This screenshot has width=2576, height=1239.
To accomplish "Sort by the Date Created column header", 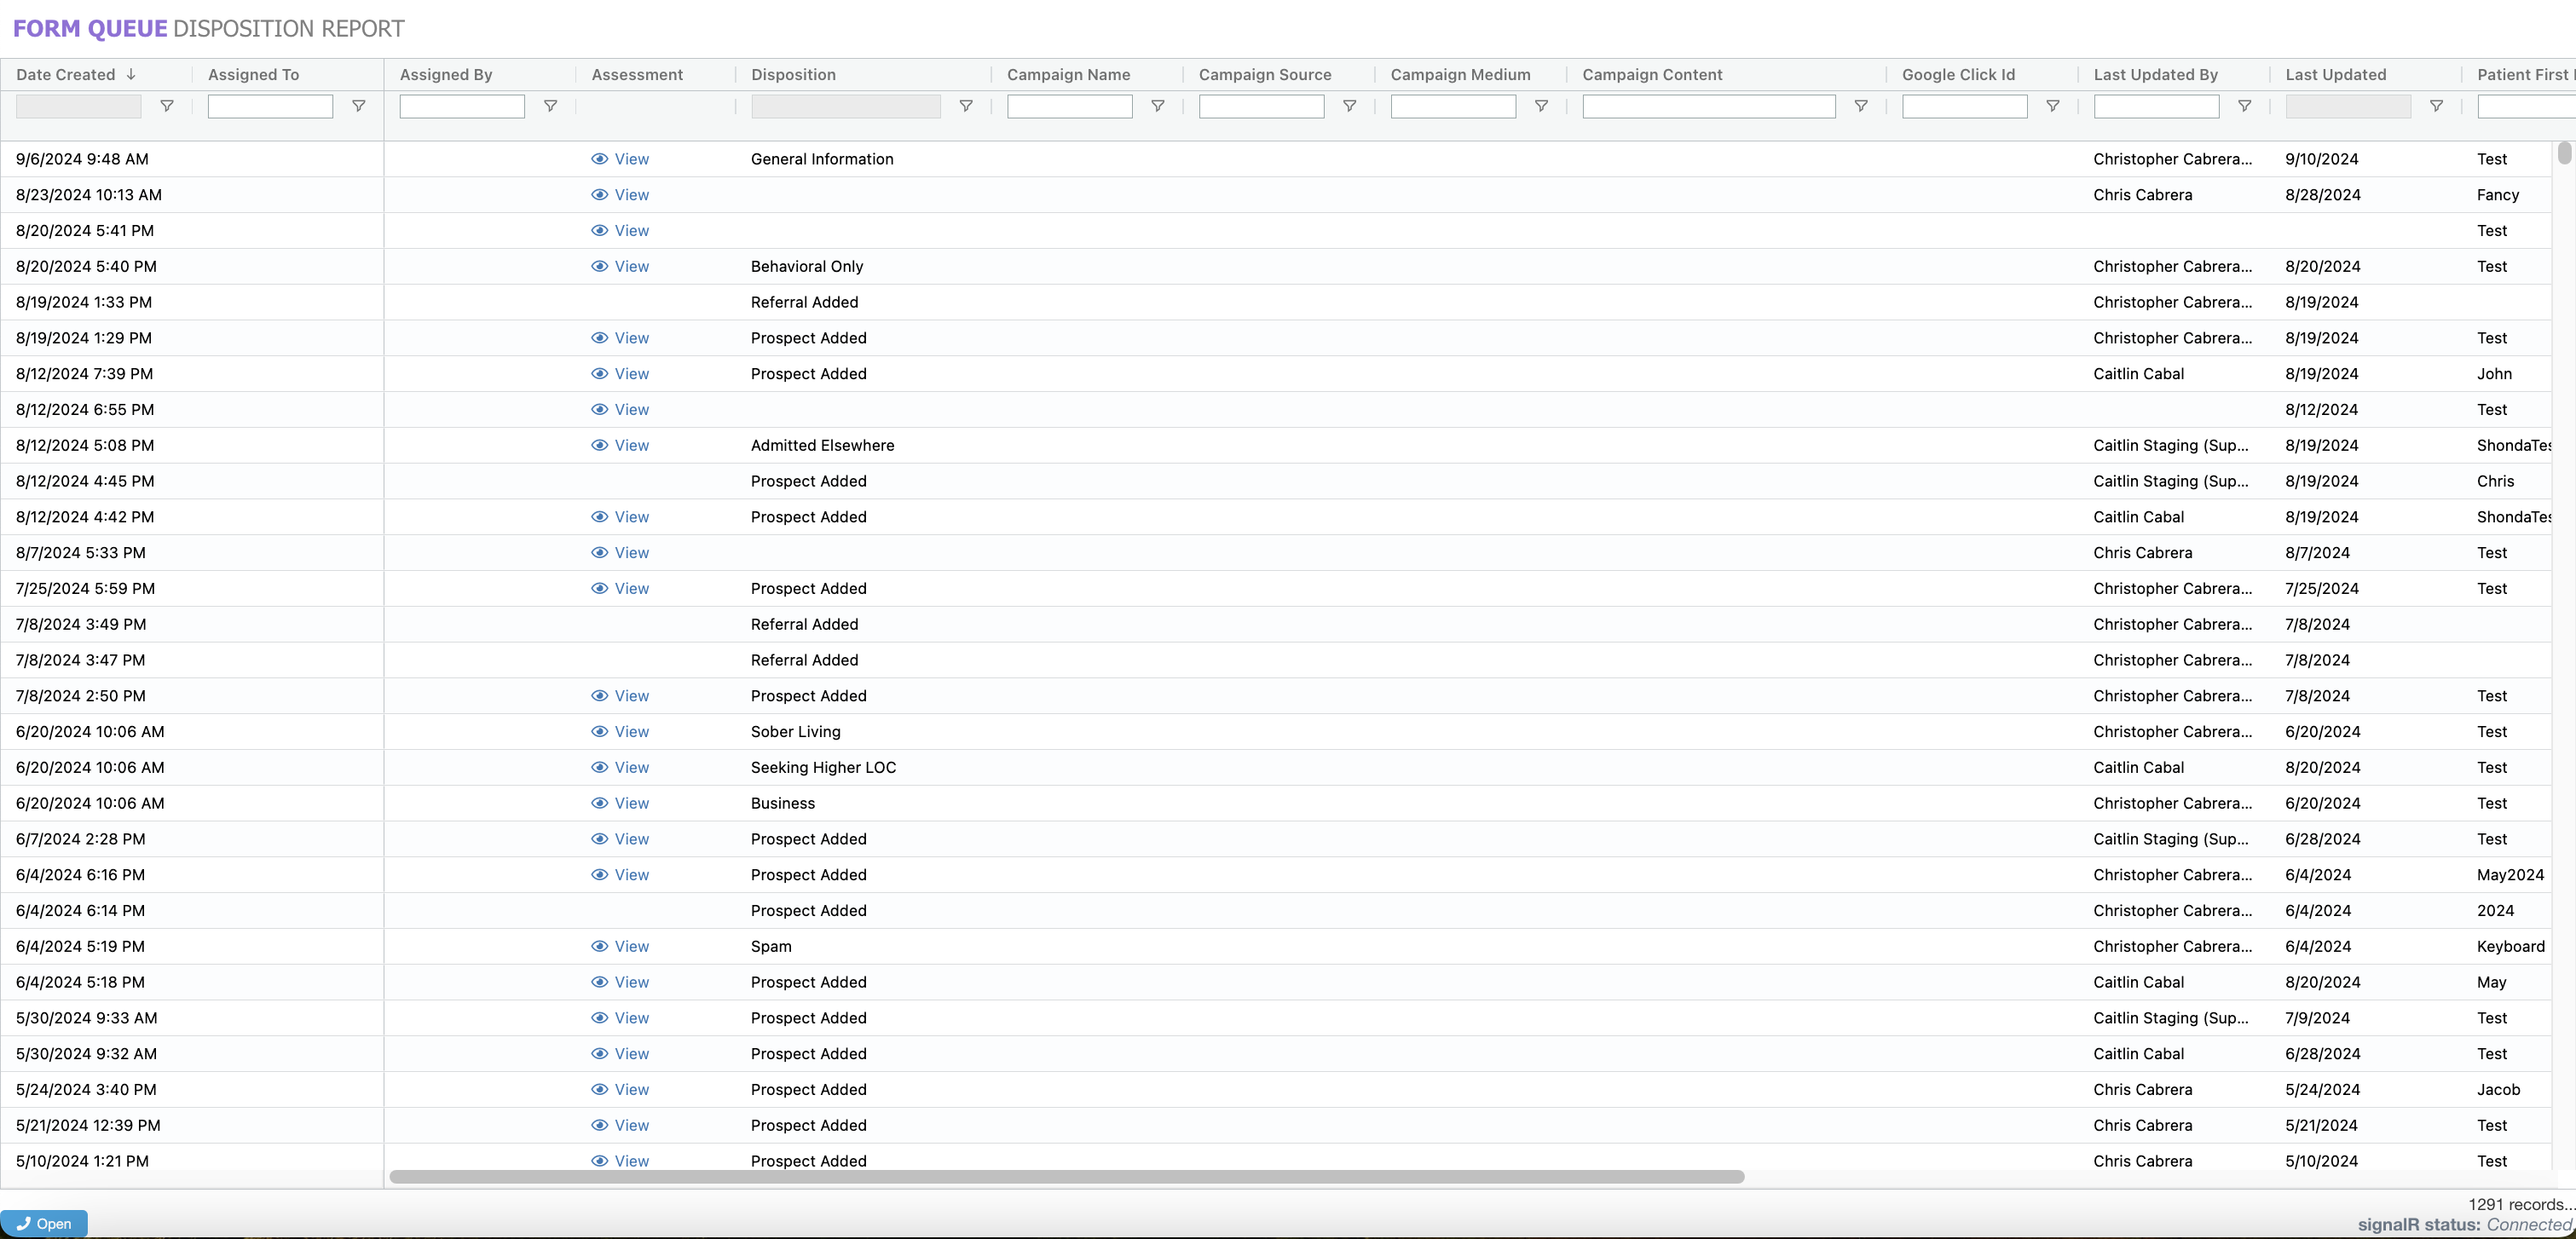I will (66, 74).
